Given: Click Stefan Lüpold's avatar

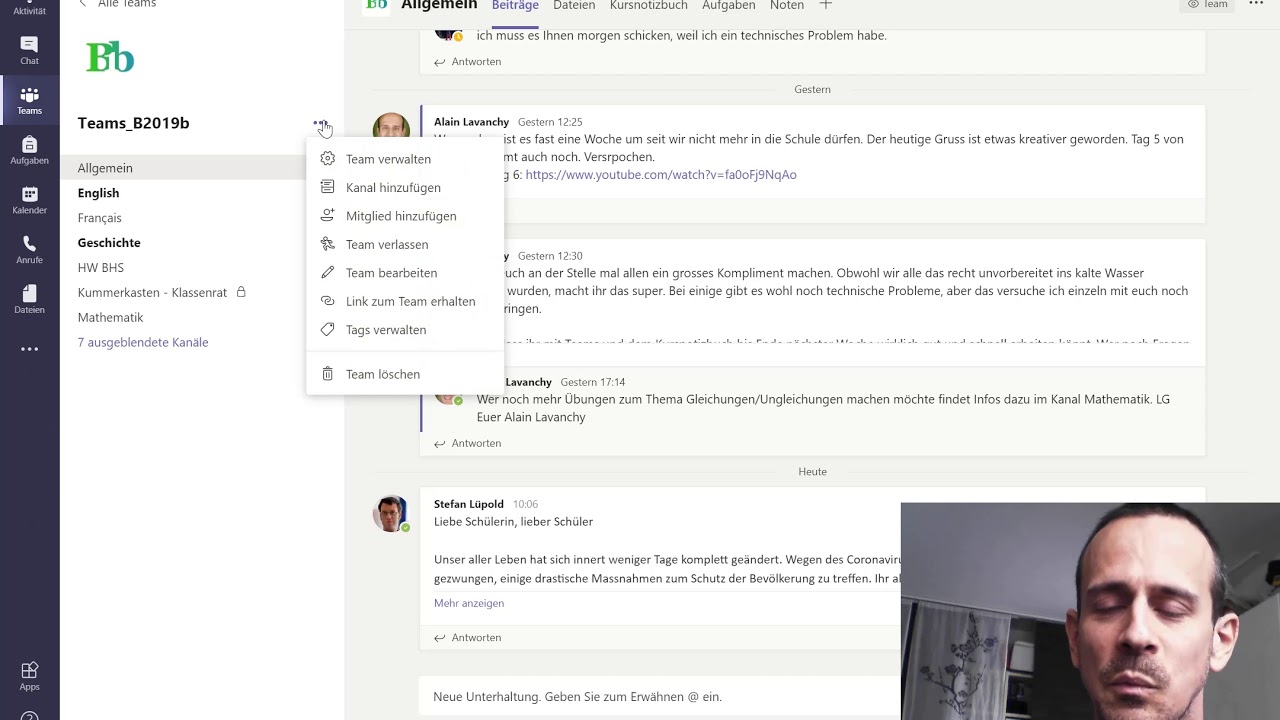Looking at the screenshot, I should pyautogui.click(x=390, y=513).
